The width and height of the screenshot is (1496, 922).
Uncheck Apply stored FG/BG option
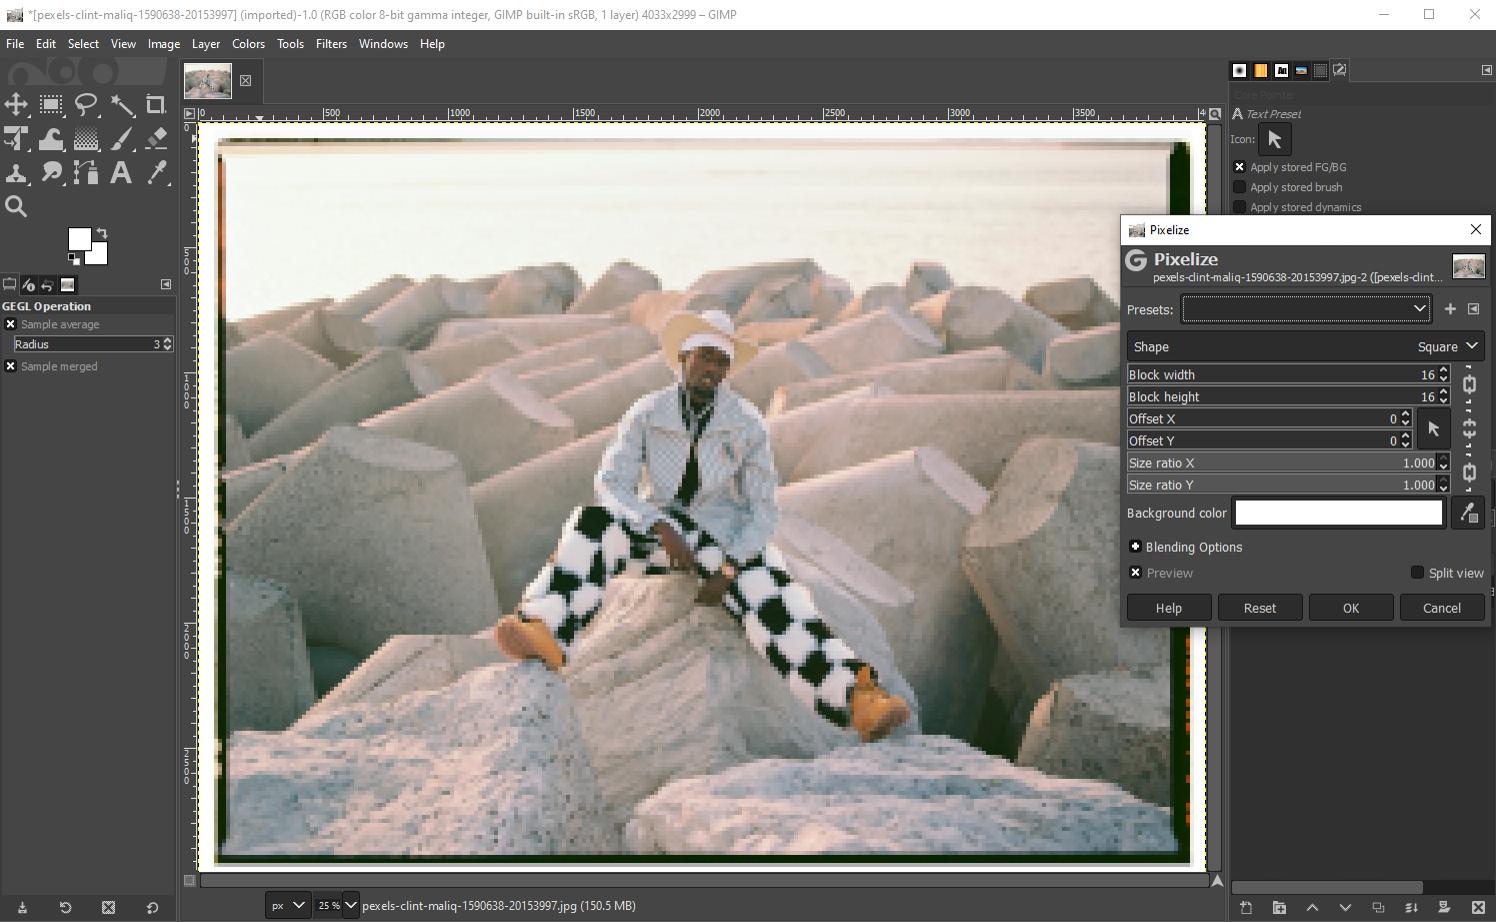pos(1239,166)
